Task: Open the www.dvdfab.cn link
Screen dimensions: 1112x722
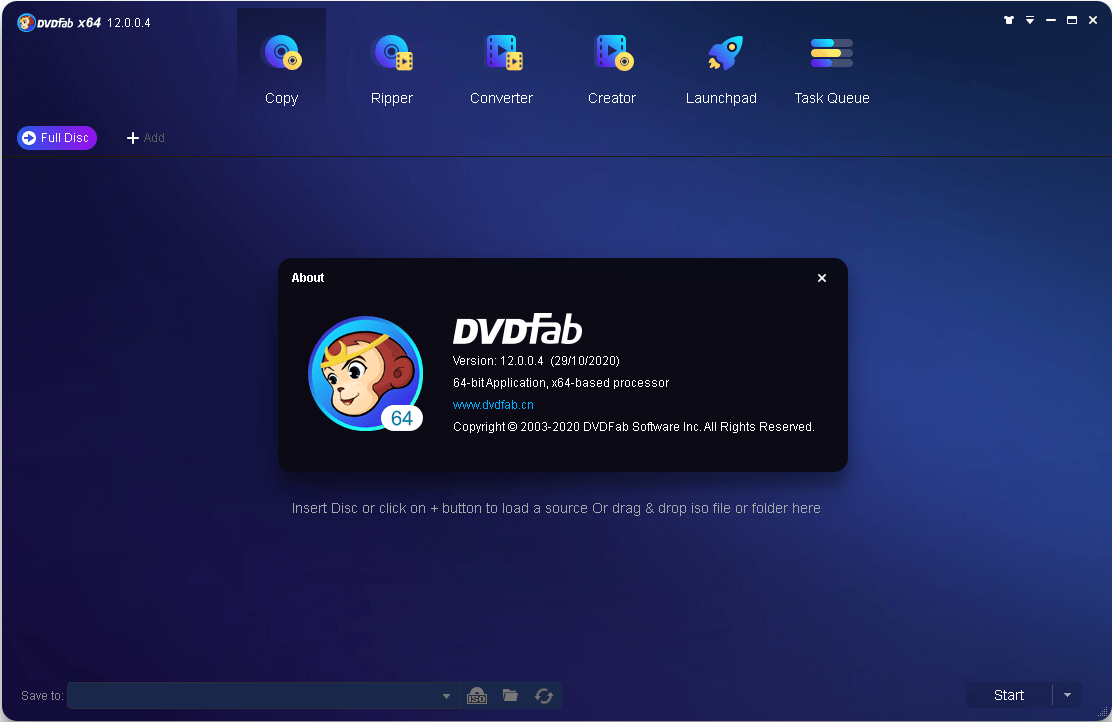Action: [x=493, y=404]
